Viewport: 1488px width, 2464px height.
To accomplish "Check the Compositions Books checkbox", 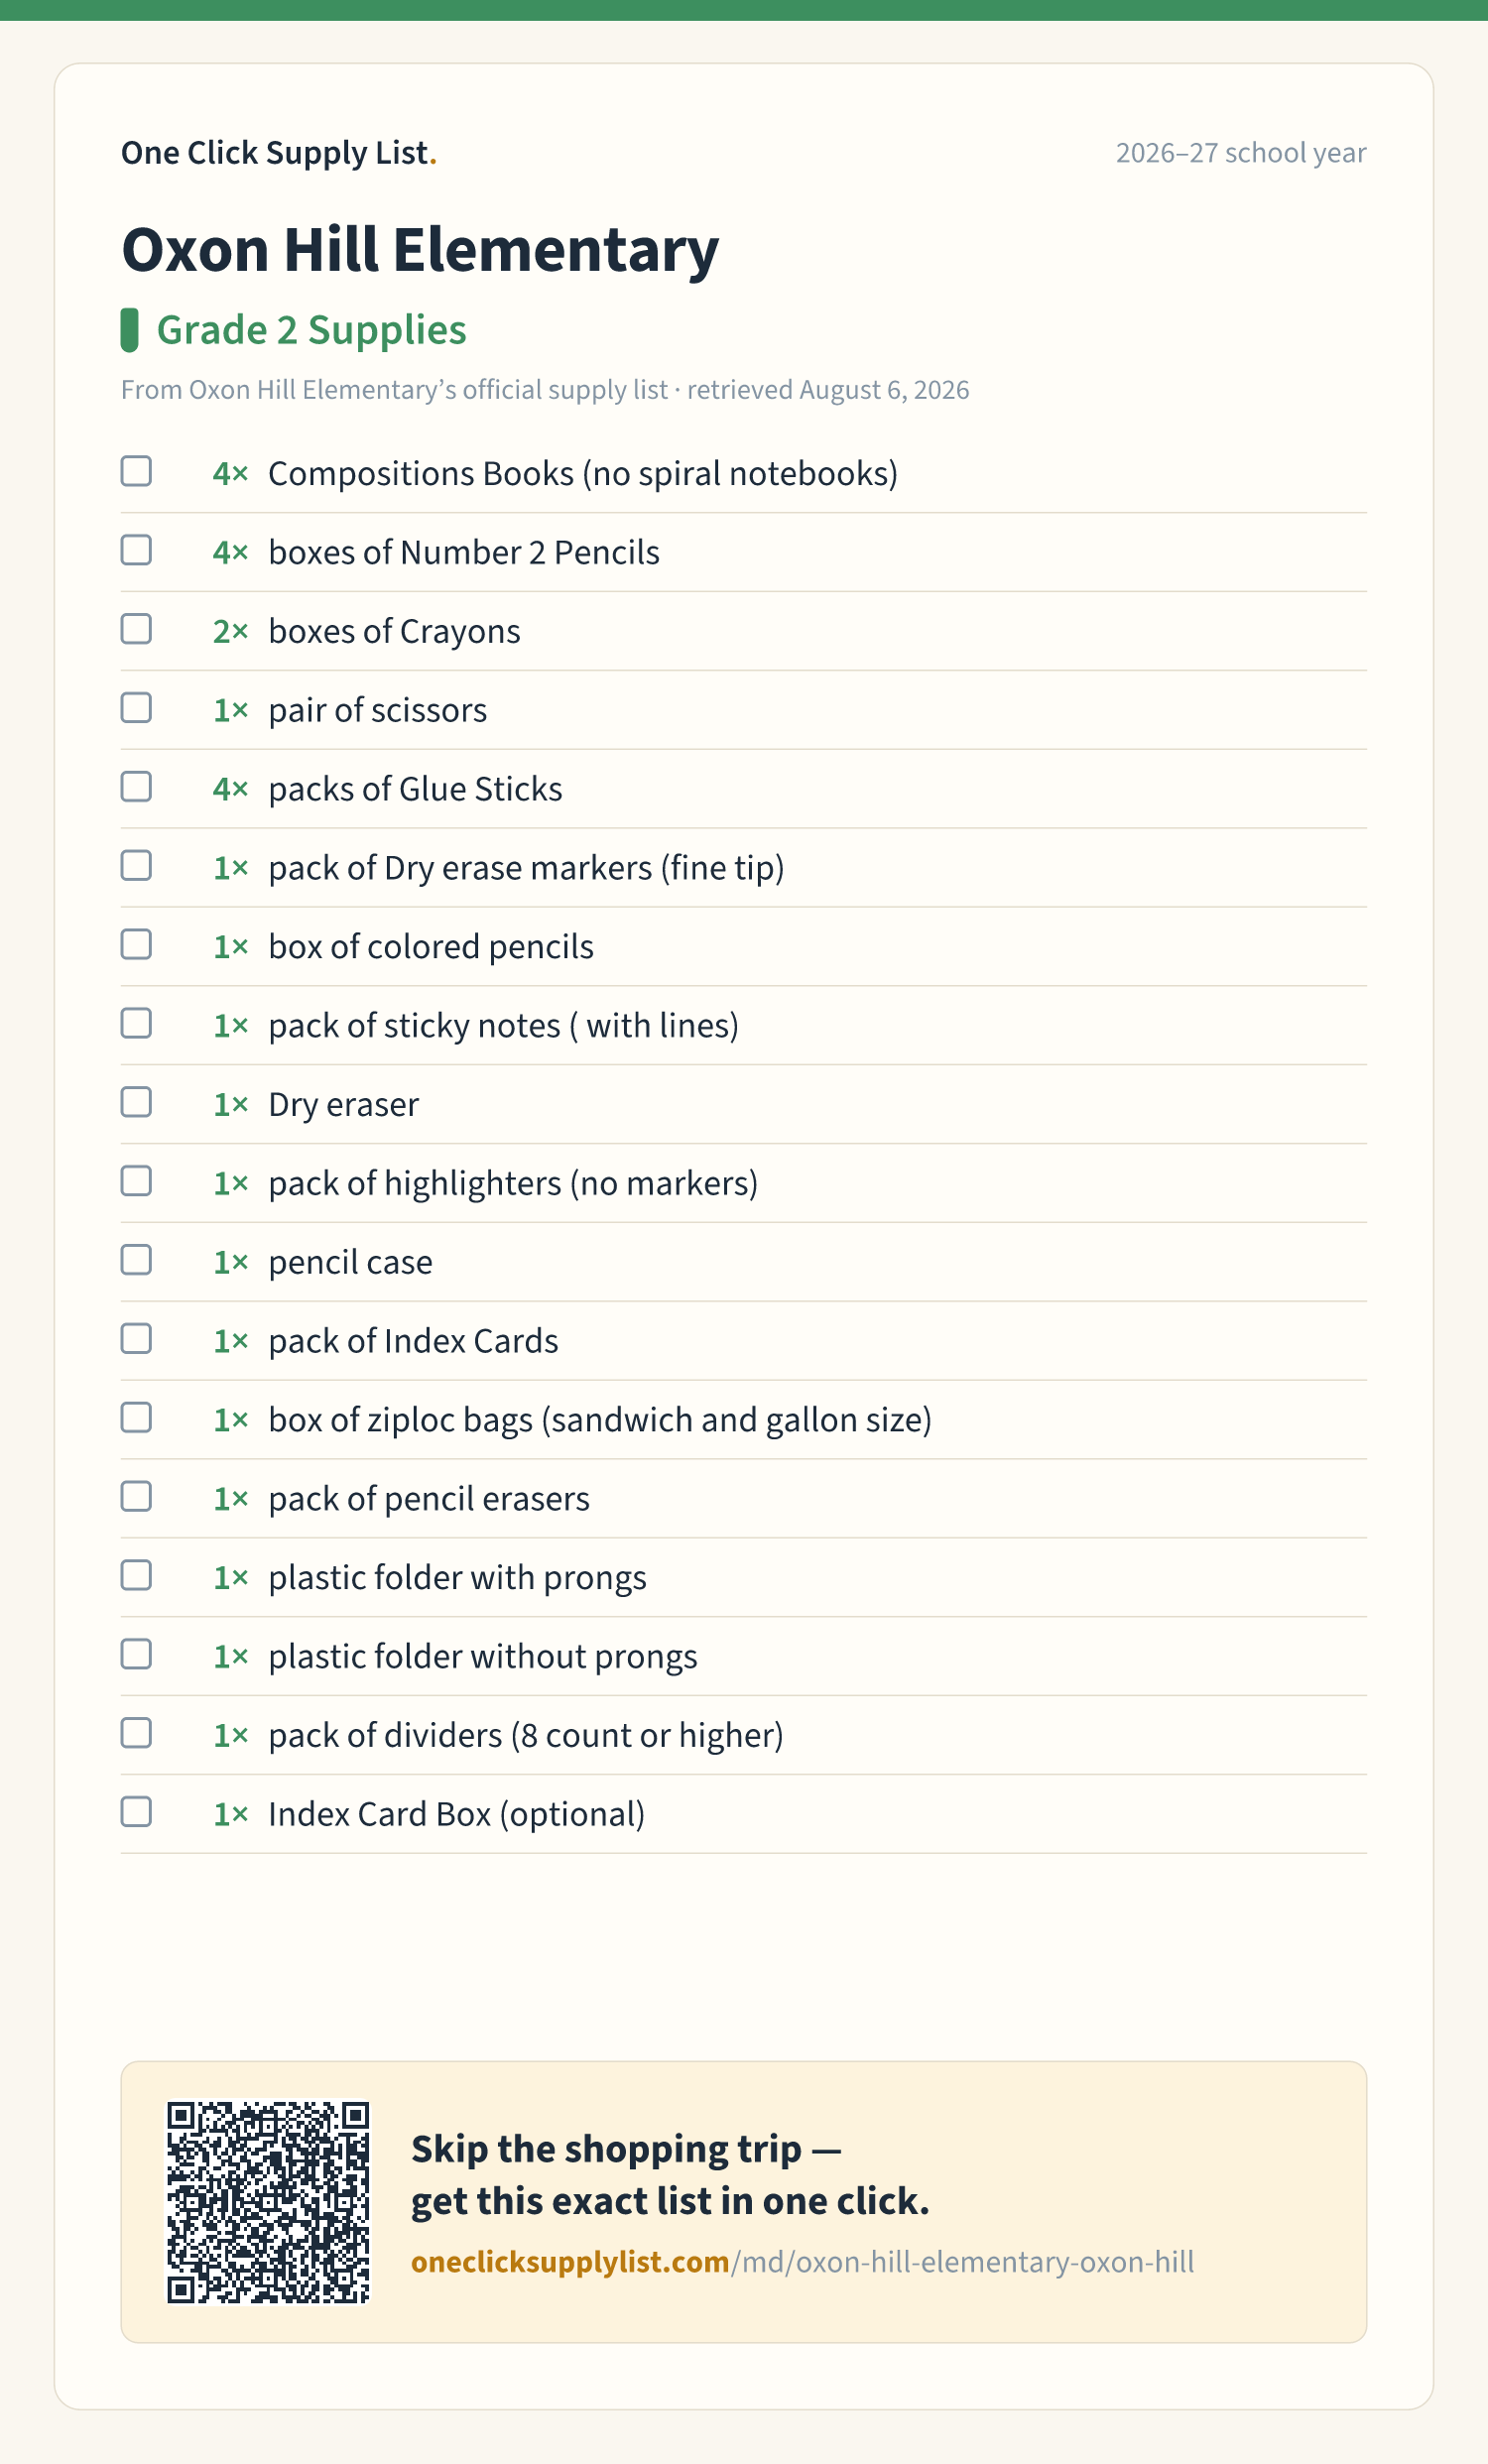I will (136, 471).
